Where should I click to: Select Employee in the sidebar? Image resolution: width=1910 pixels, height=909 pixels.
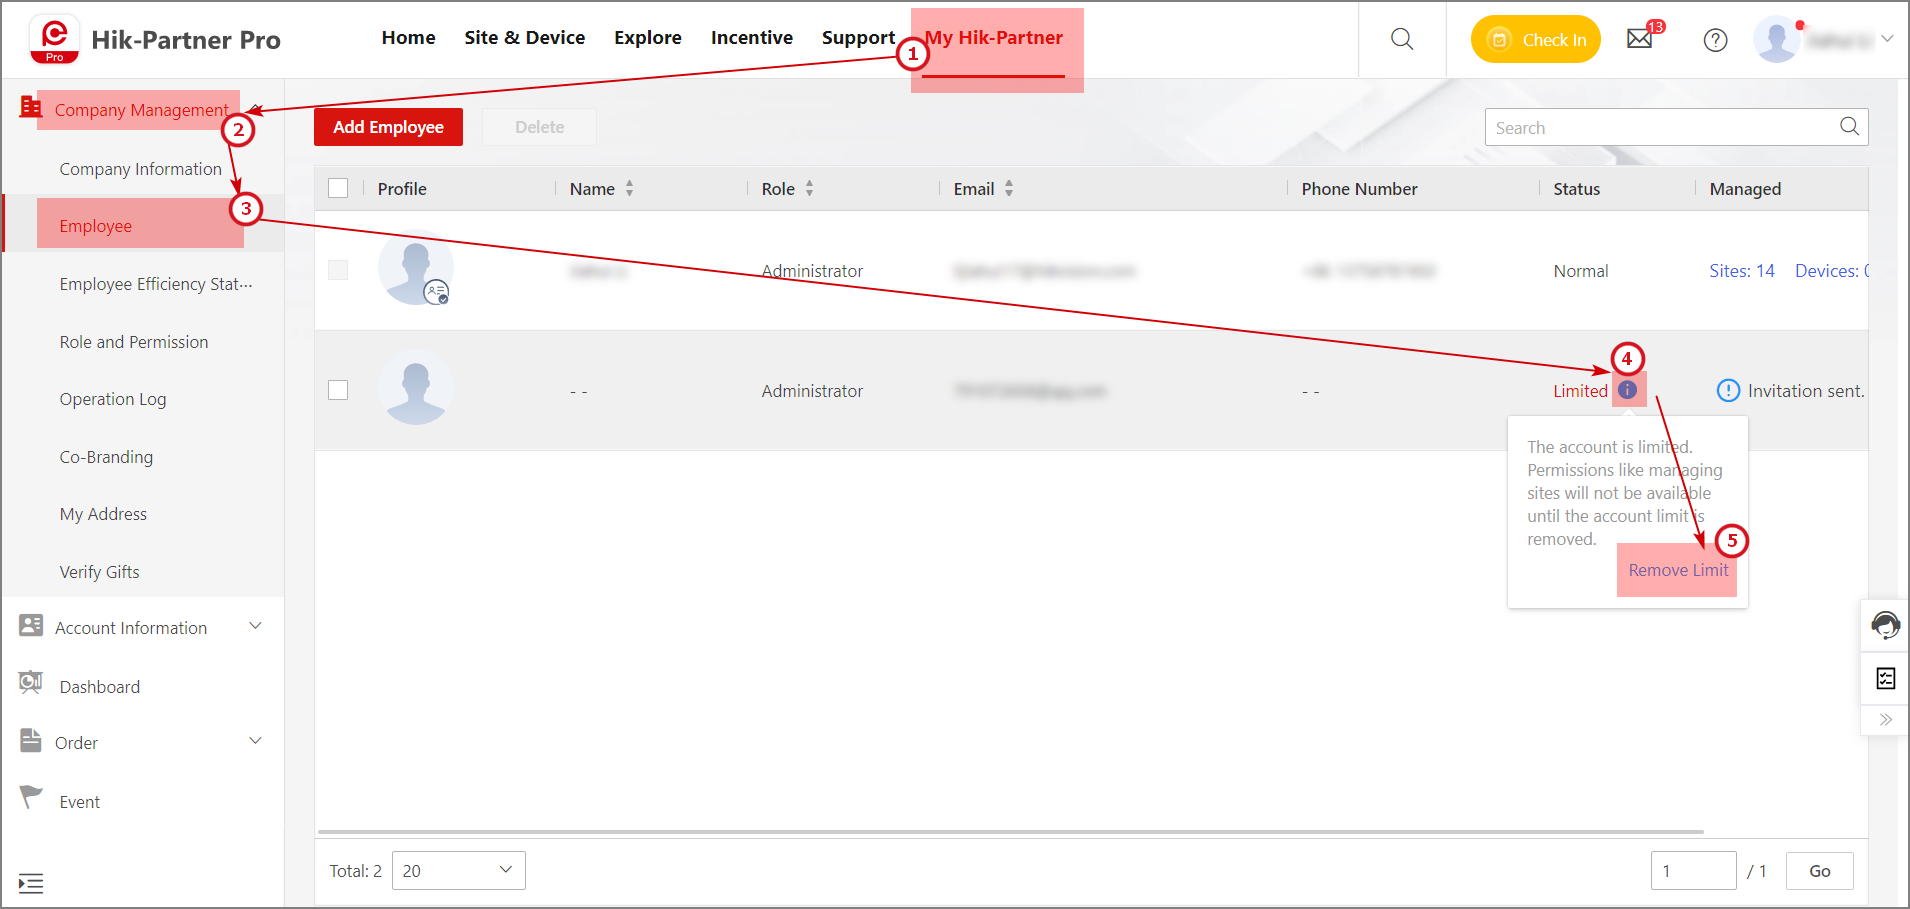pos(96,226)
